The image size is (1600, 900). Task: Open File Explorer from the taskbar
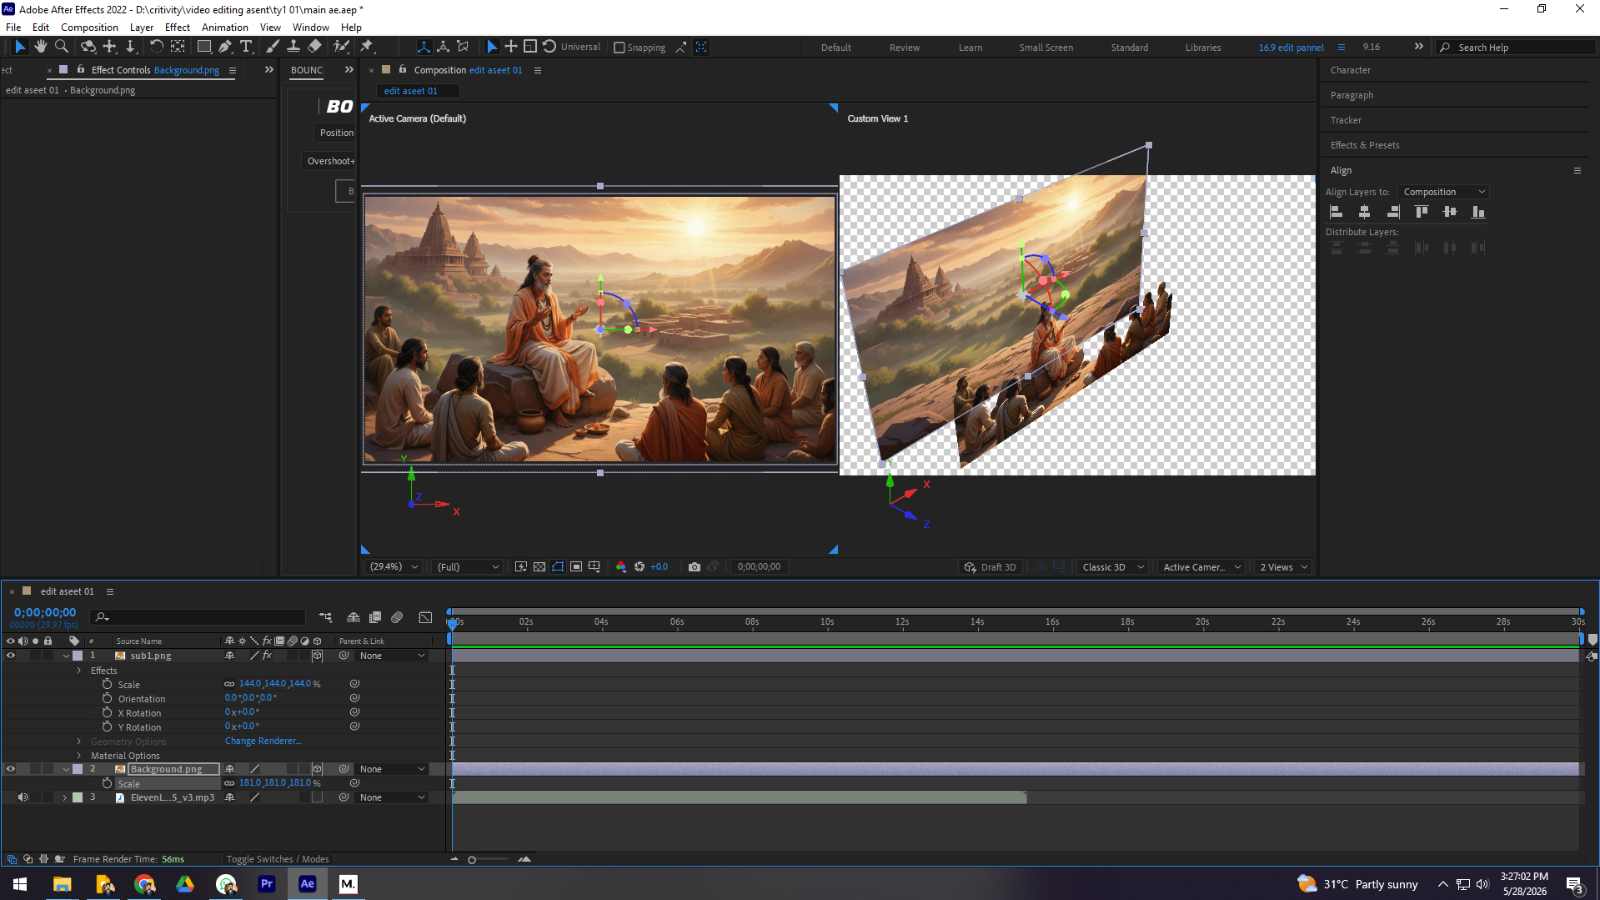pos(62,884)
